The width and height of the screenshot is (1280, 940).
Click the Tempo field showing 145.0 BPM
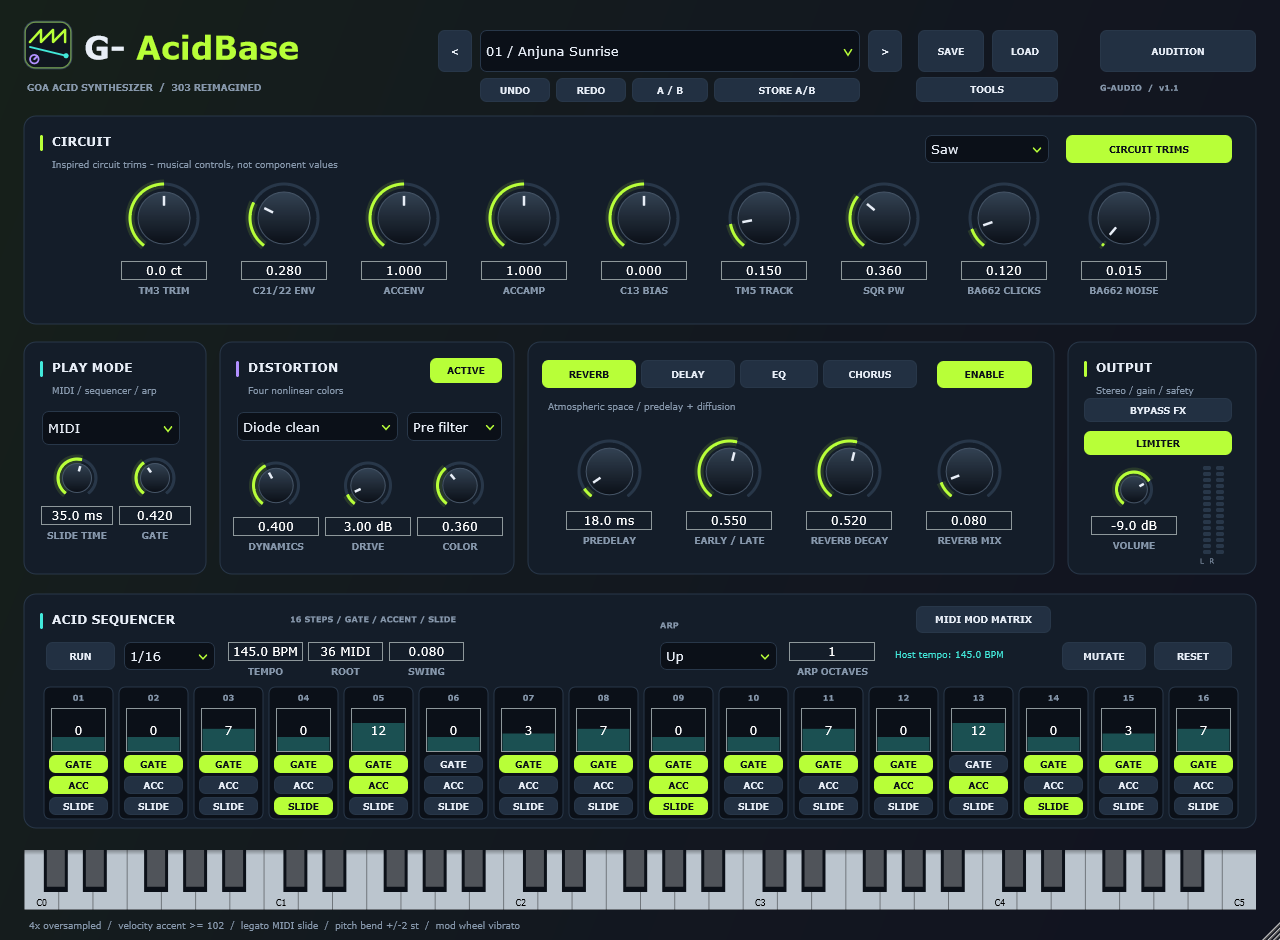[x=266, y=651]
